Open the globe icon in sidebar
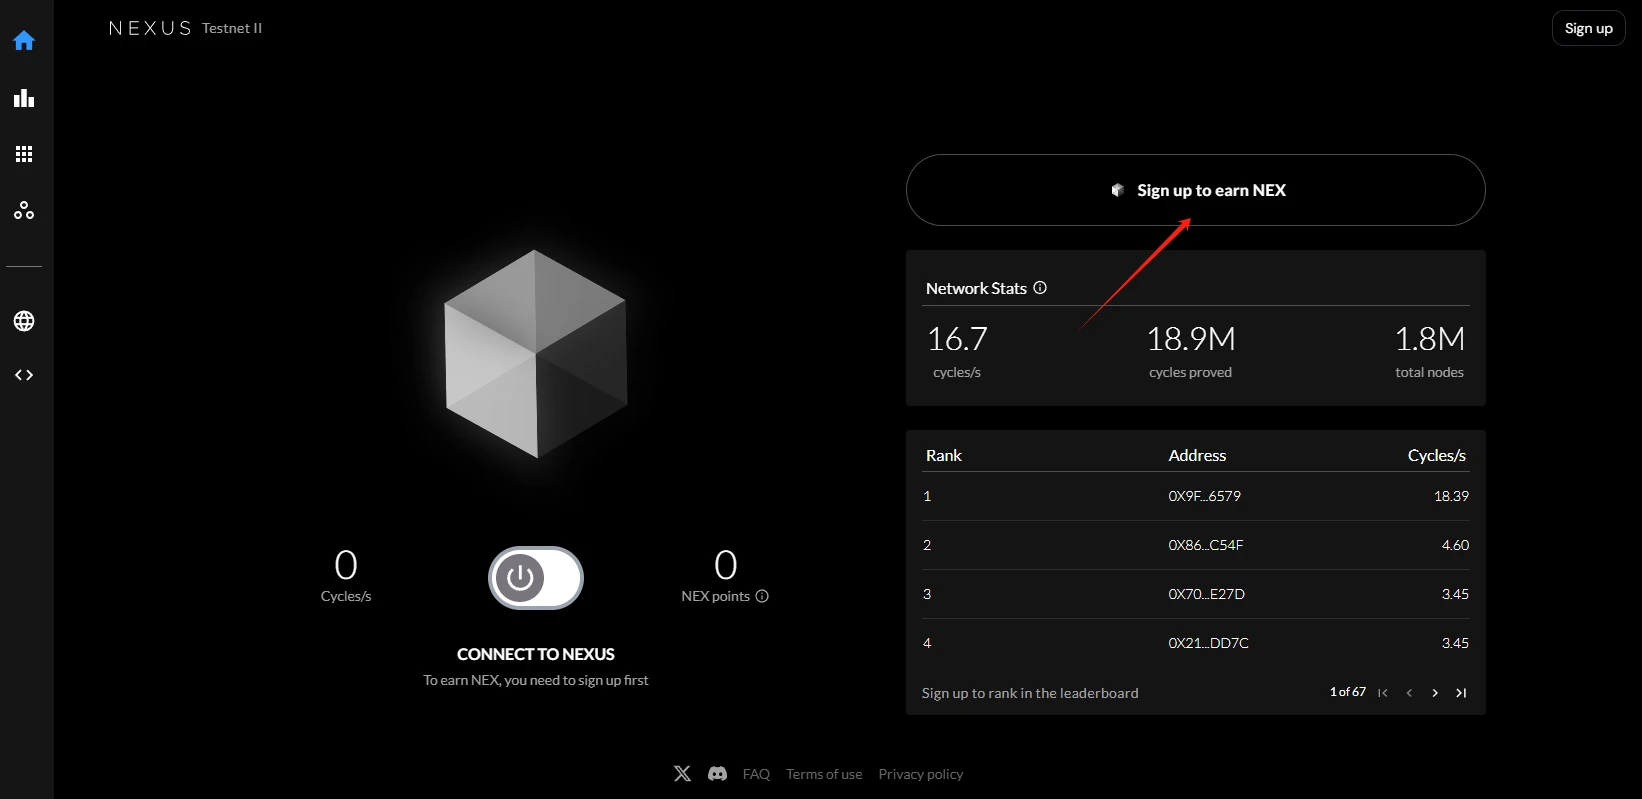Image resolution: width=1642 pixels, height=799 pixels. point(24,321)
